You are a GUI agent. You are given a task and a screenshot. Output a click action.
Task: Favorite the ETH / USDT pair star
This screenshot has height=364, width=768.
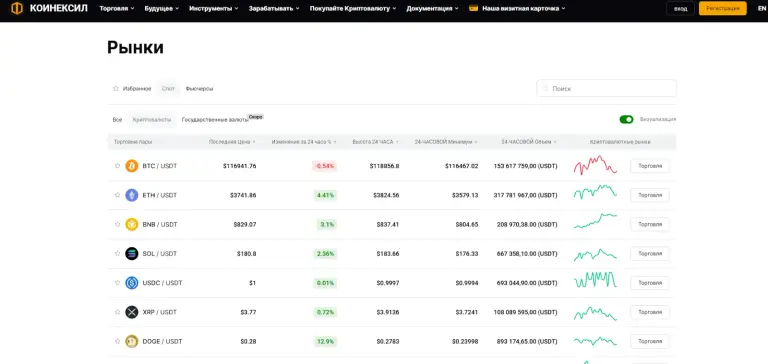[117, 195]
